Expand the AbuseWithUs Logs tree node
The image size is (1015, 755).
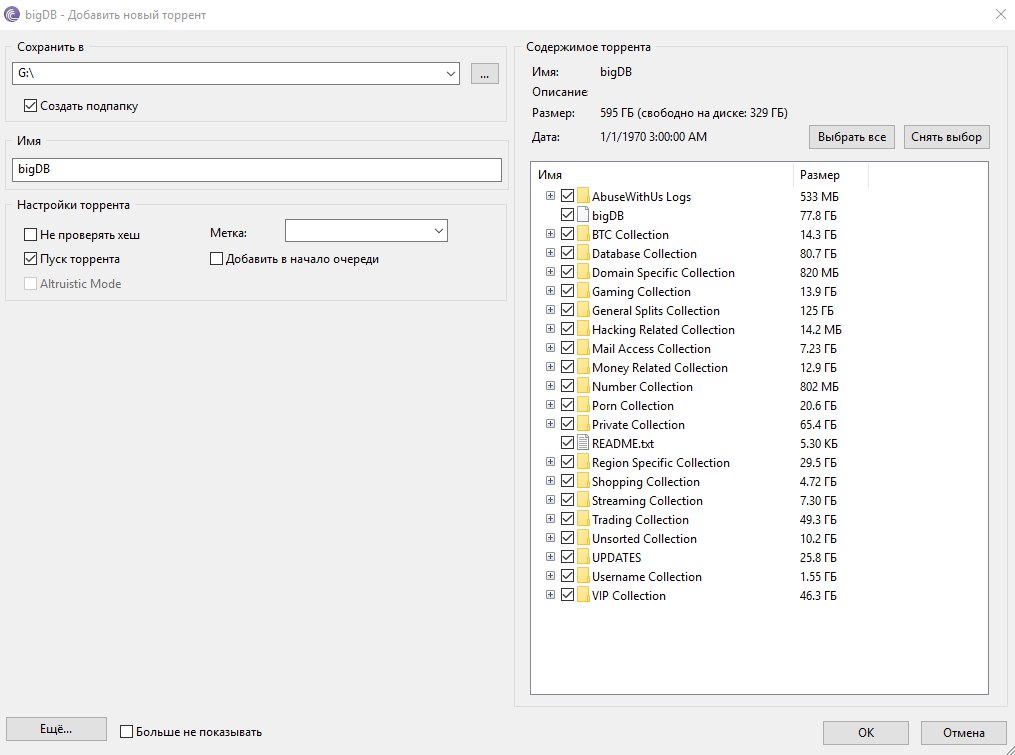[x=550, y=196]
